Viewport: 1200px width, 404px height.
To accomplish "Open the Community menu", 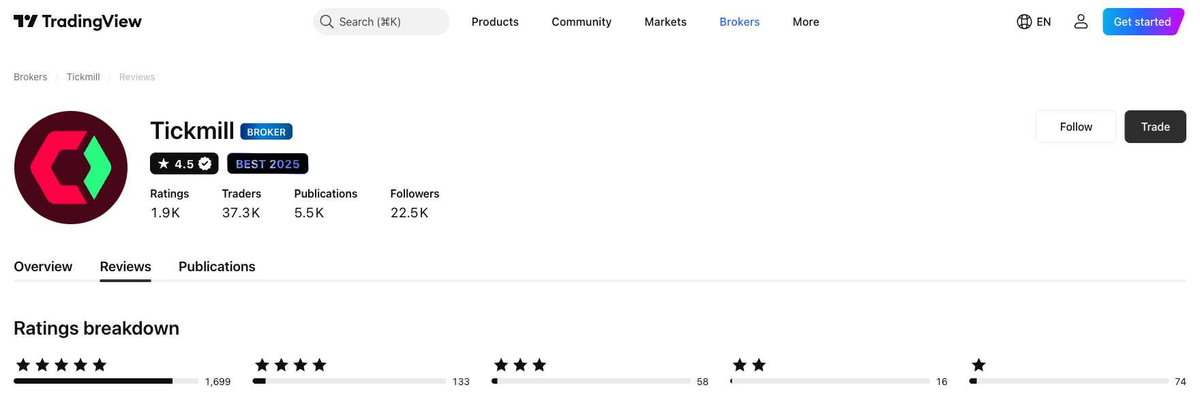I will click(x=581, y=22).
